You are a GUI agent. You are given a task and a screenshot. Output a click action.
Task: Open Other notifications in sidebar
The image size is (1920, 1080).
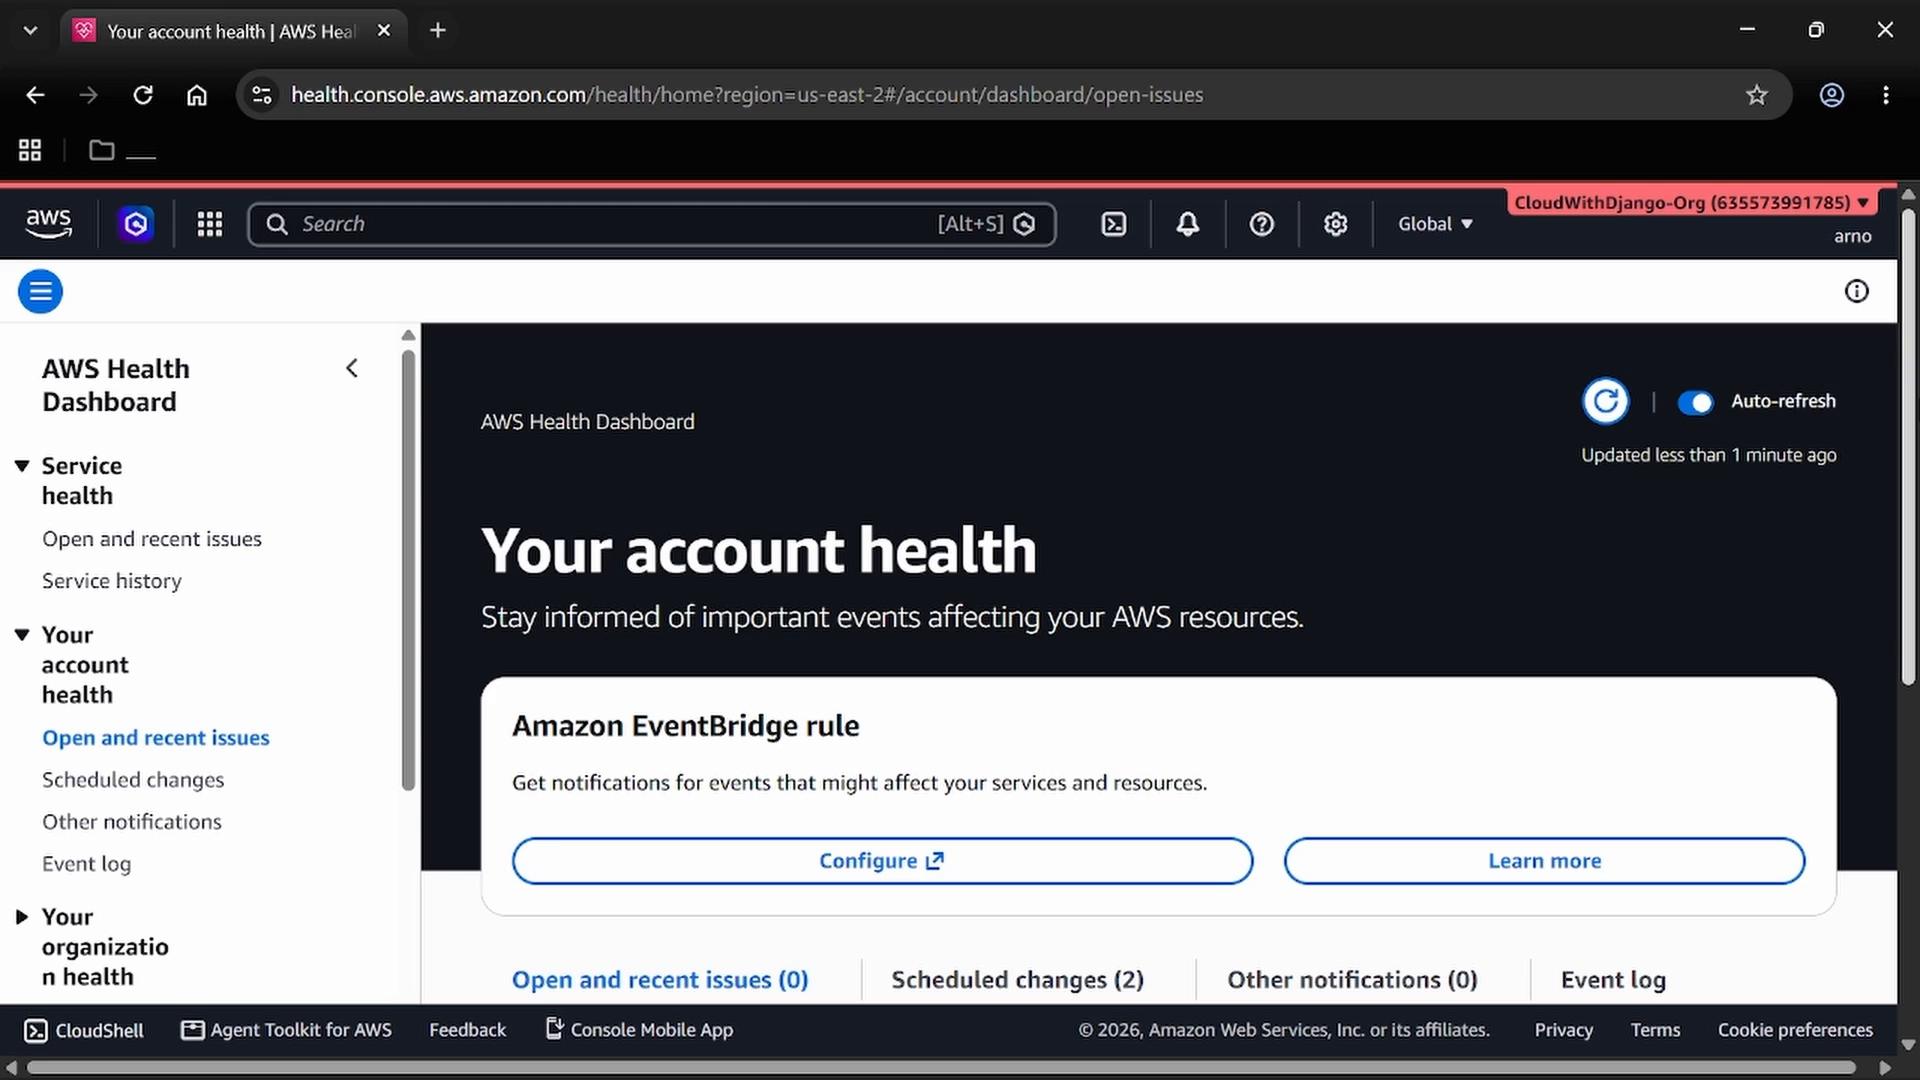pos(132,822)
